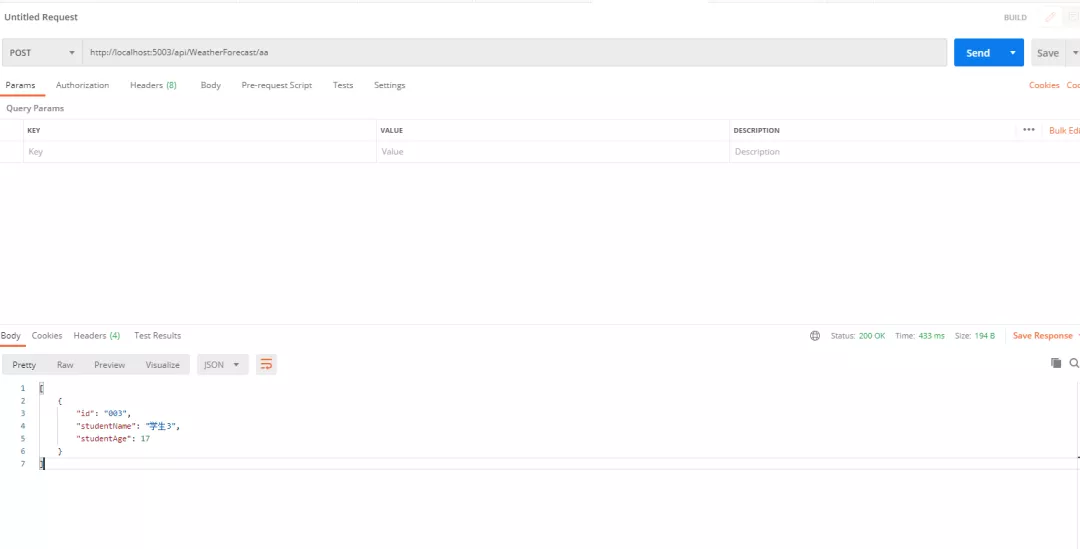This screenshot has width=1080, height=549.
Task: Search the response with magnifier icon
Action: click(x=1074, y=363)
